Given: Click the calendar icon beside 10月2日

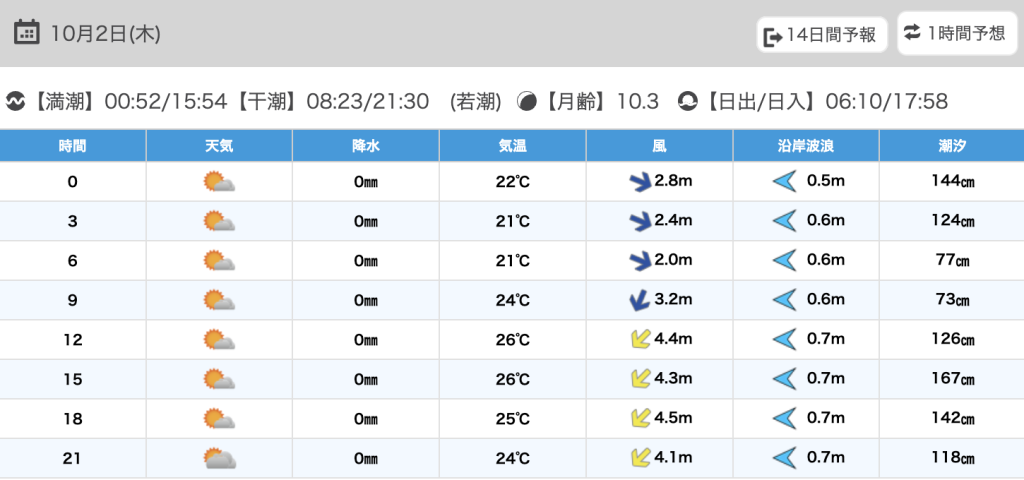Looking at the screenshot, I should (27, 32).
